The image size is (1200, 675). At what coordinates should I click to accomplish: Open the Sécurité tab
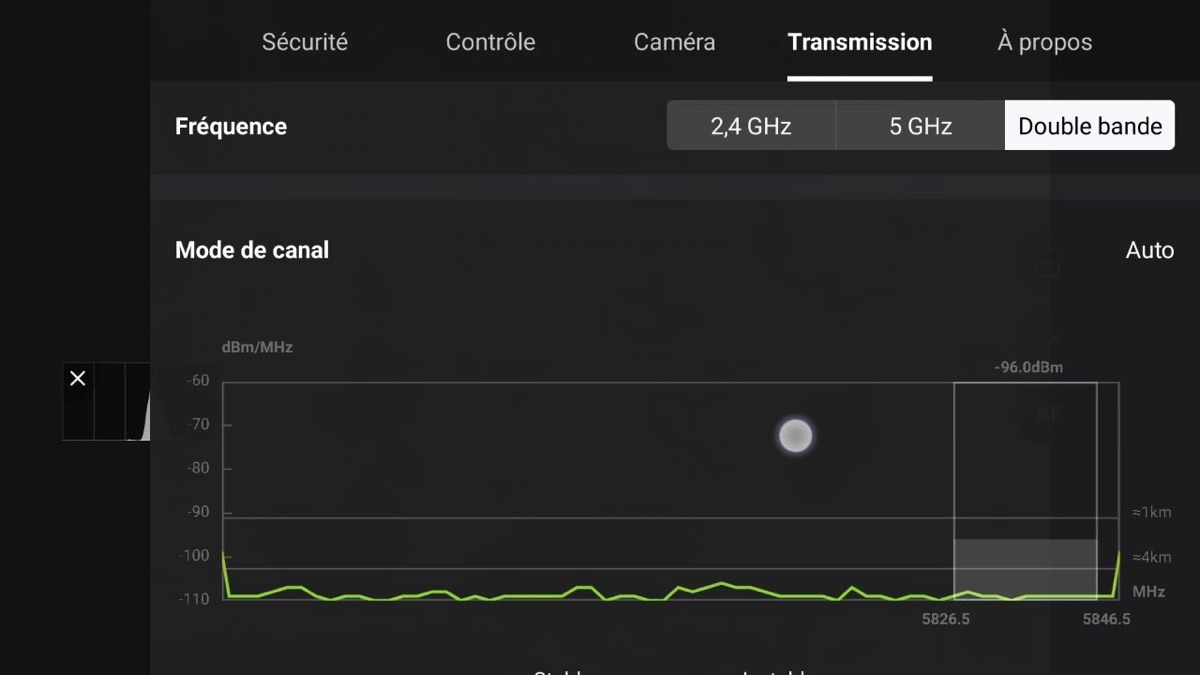tap(305, 42)
